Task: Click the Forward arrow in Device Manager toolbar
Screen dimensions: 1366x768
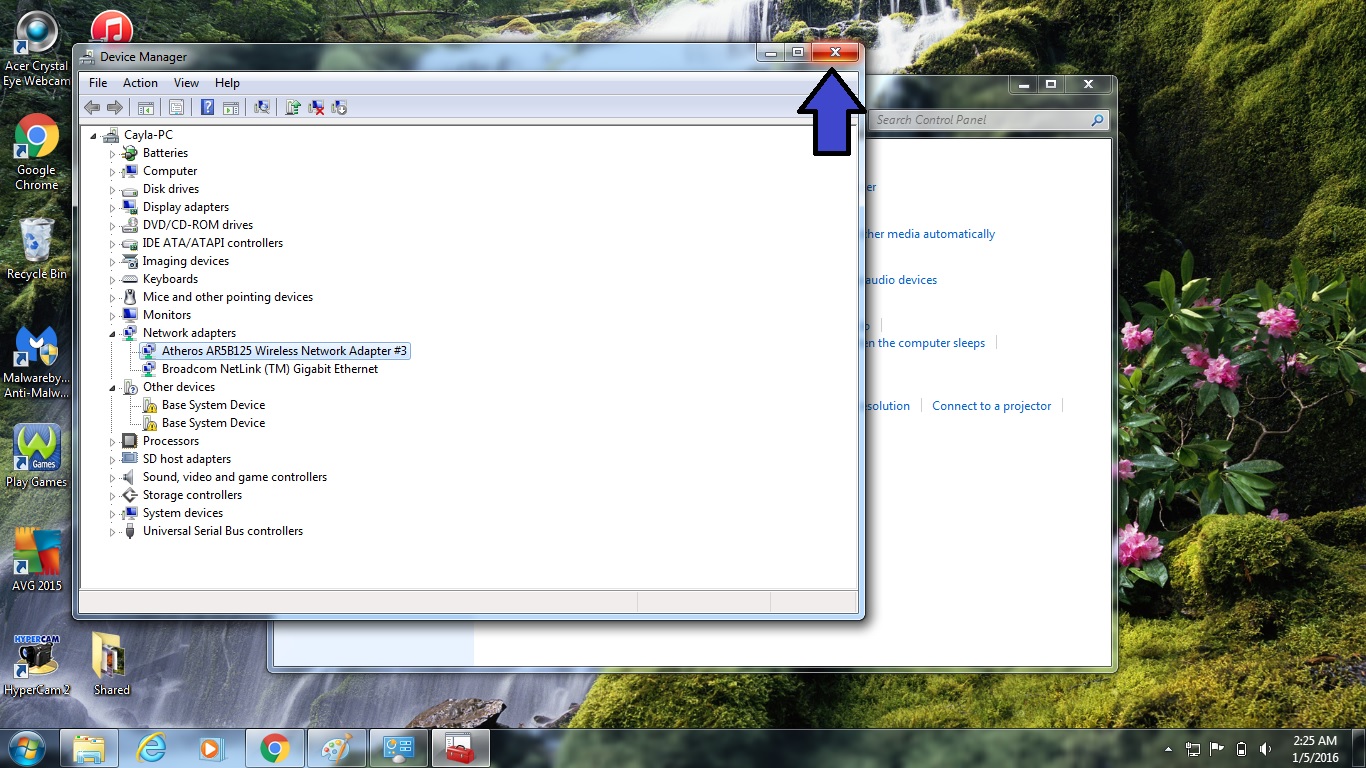Action: point(115,108)
